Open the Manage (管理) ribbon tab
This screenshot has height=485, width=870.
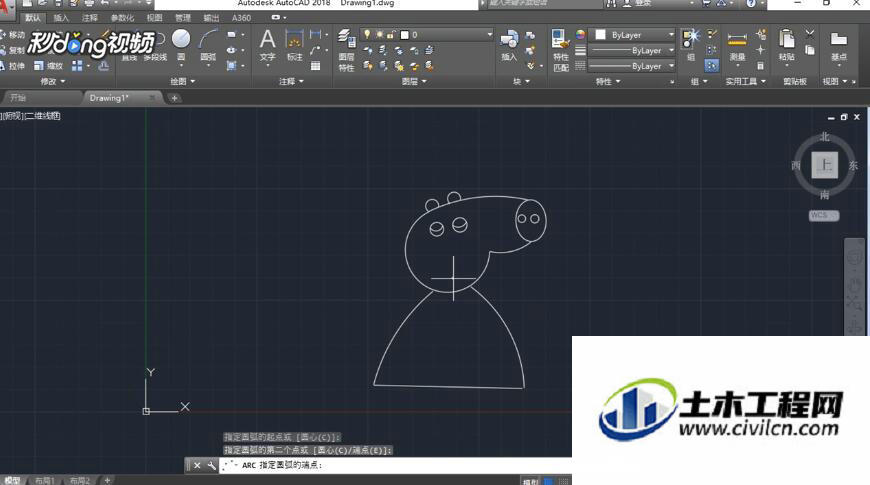coord(183,18)
